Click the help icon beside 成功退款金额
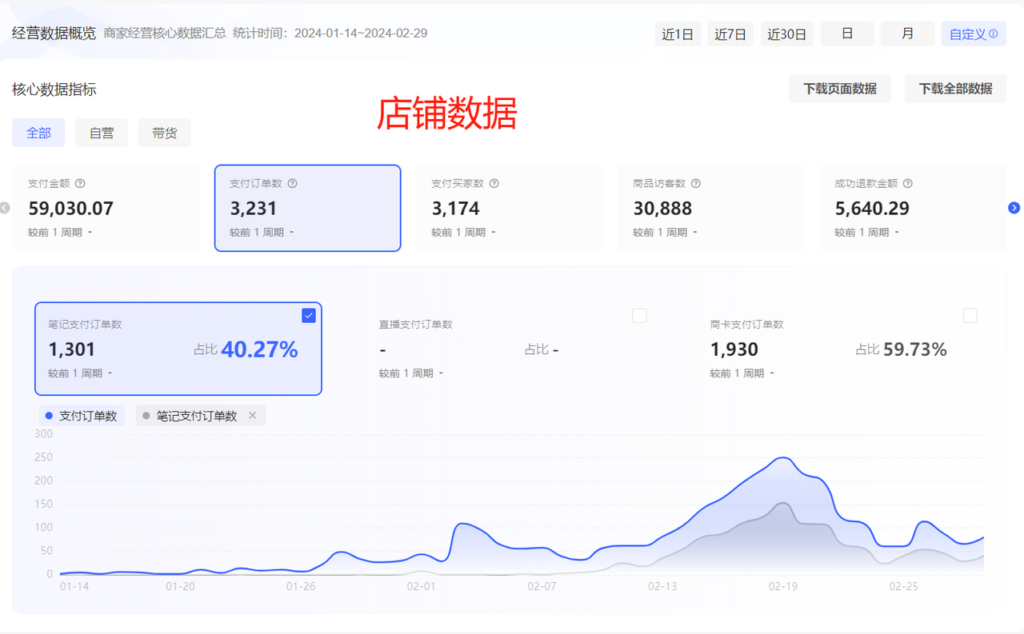The width and height of the screenshot is (1024, 634). 908,183
